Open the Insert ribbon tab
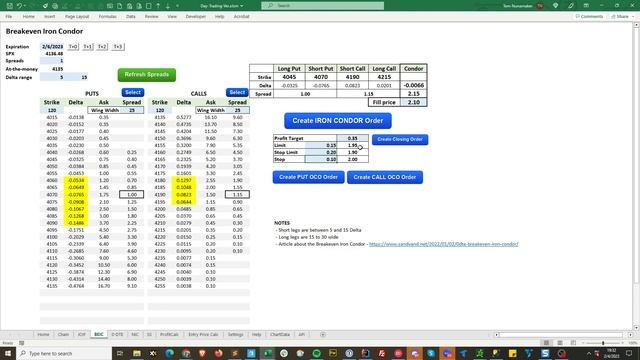Viewport: 640px width, 360px height. tap(49, 16)
